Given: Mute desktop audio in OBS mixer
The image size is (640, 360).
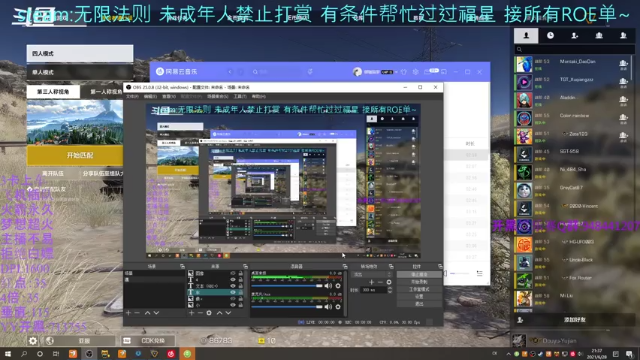Looking at the screenshot, I should (x=328, y=286).
